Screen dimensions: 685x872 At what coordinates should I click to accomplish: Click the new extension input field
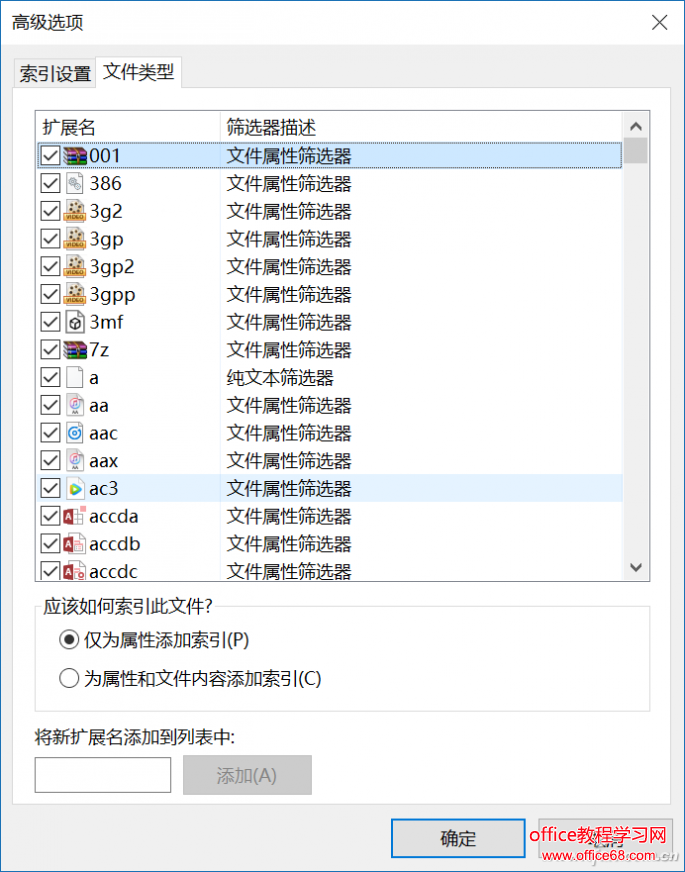tap(103, 775)
